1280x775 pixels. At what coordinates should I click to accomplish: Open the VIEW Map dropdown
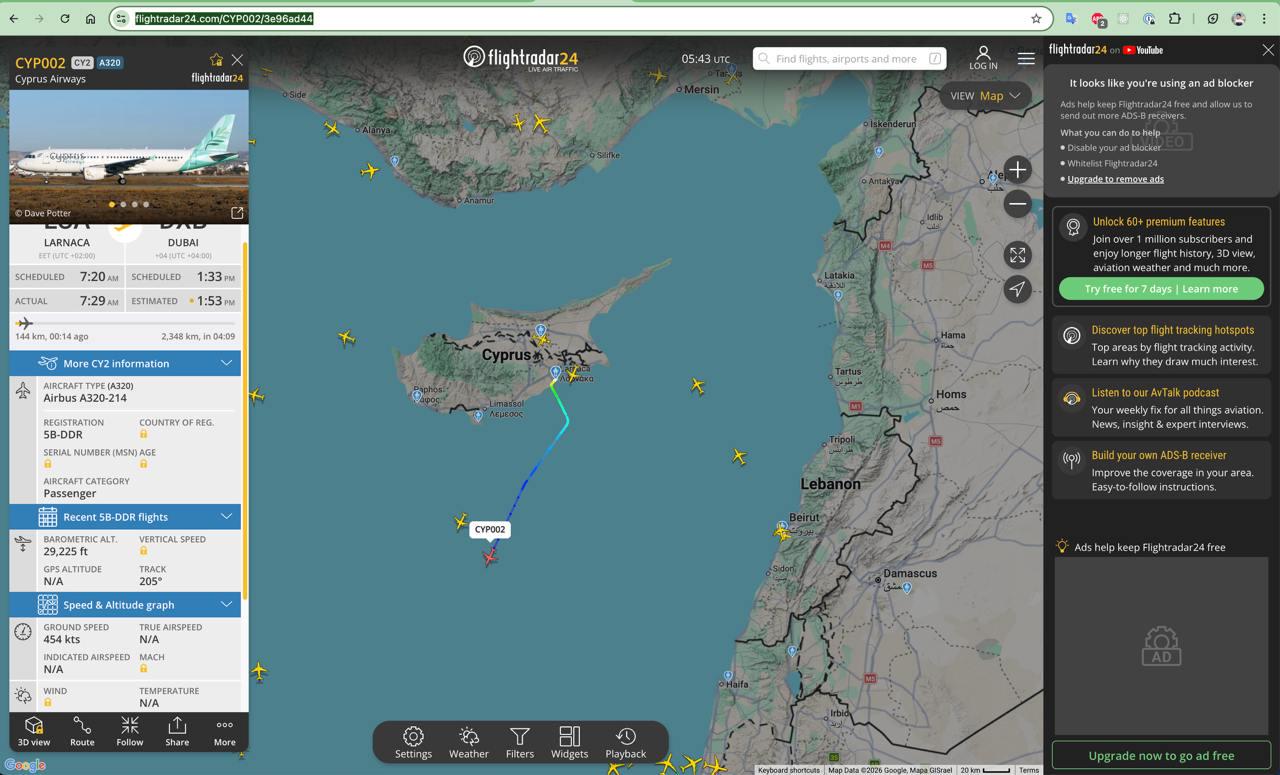click(x=985, y=96)
